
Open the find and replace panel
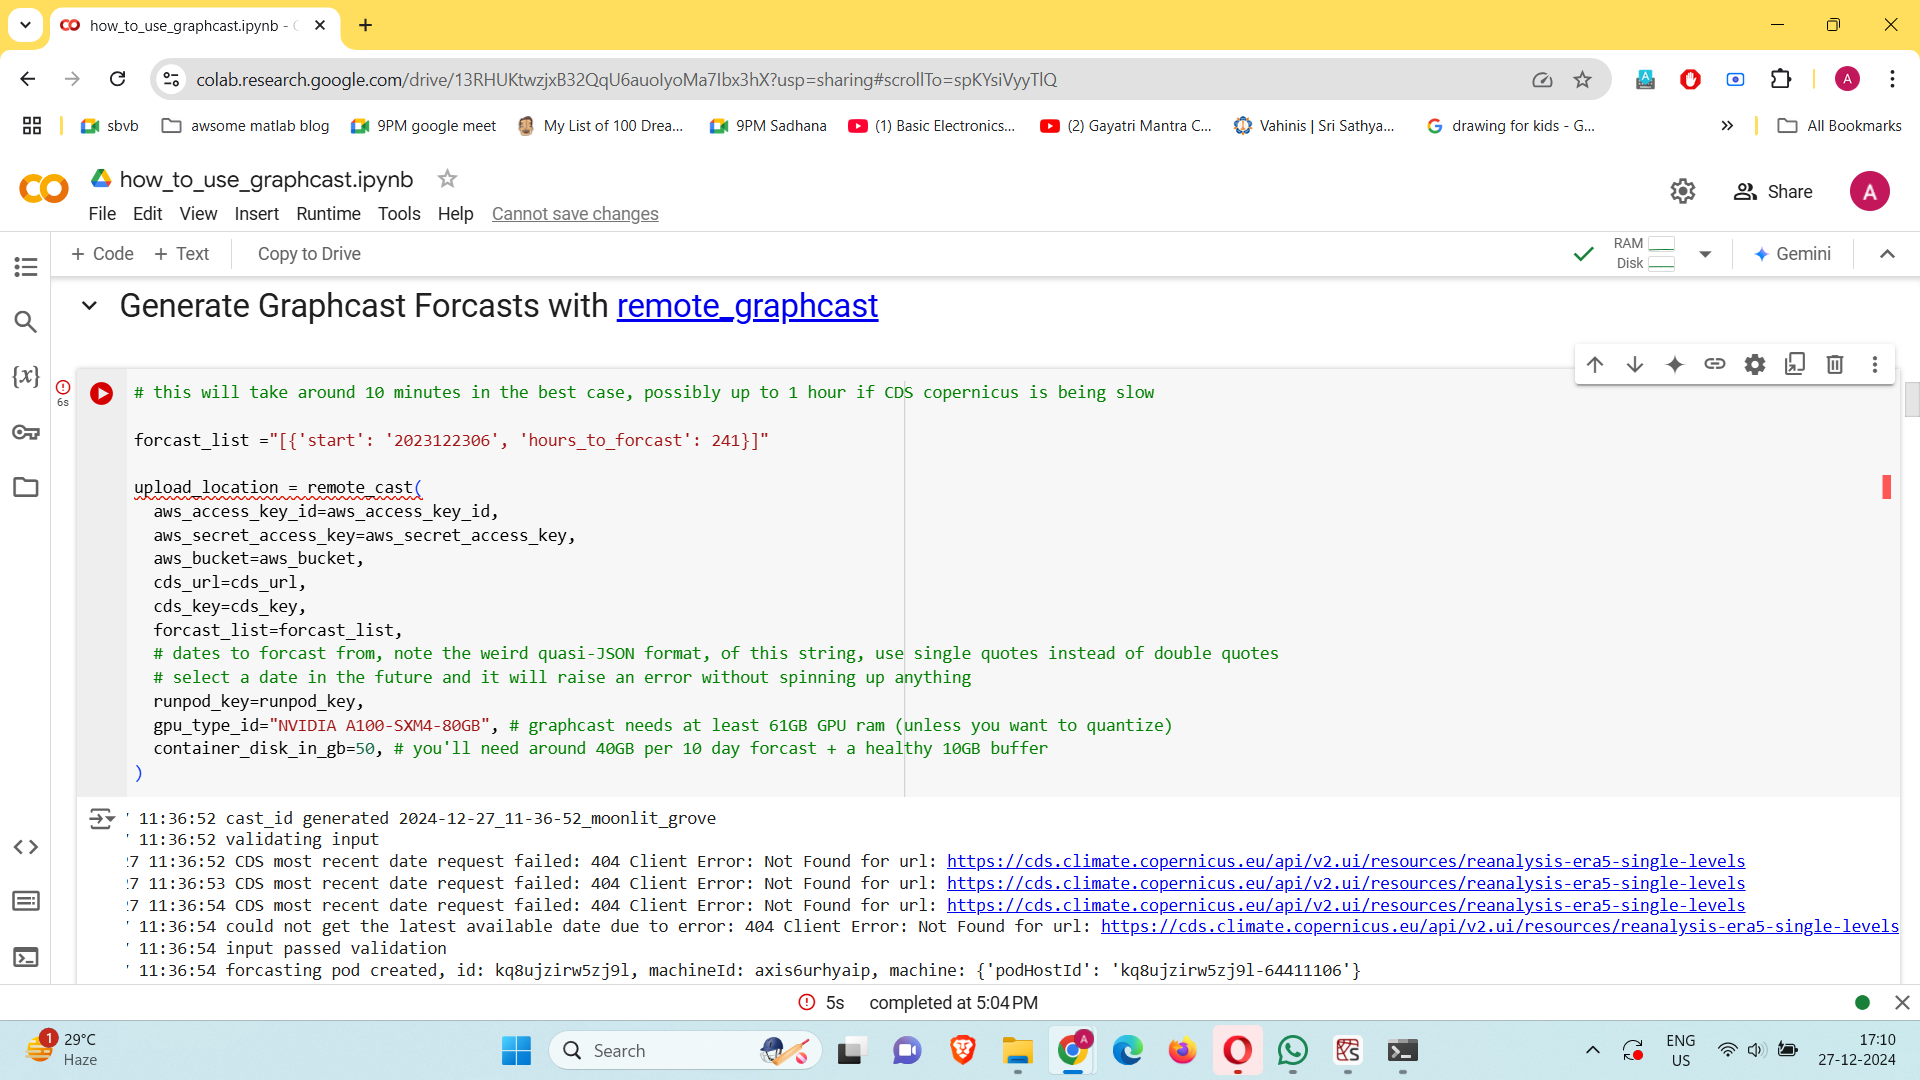[26, 322]
